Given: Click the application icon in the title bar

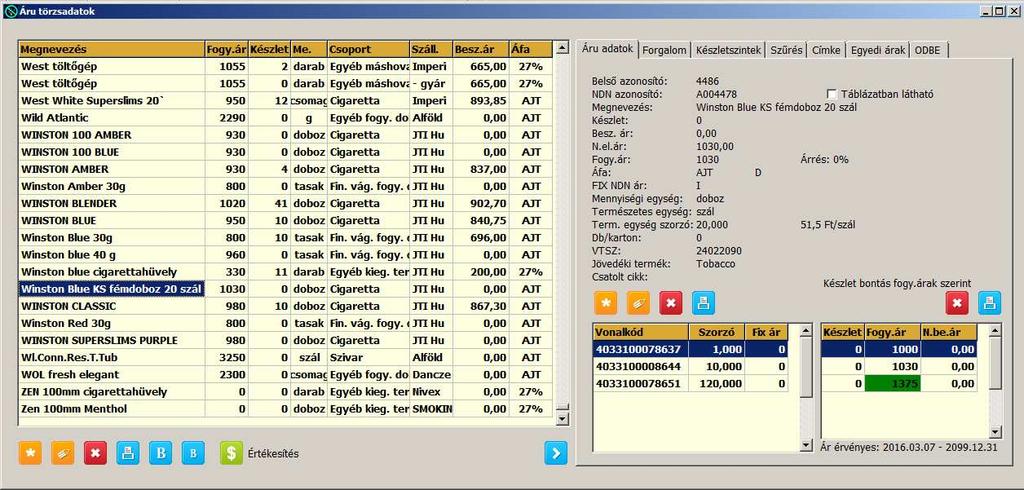Looking at the screenshot, I should [10, 11].
